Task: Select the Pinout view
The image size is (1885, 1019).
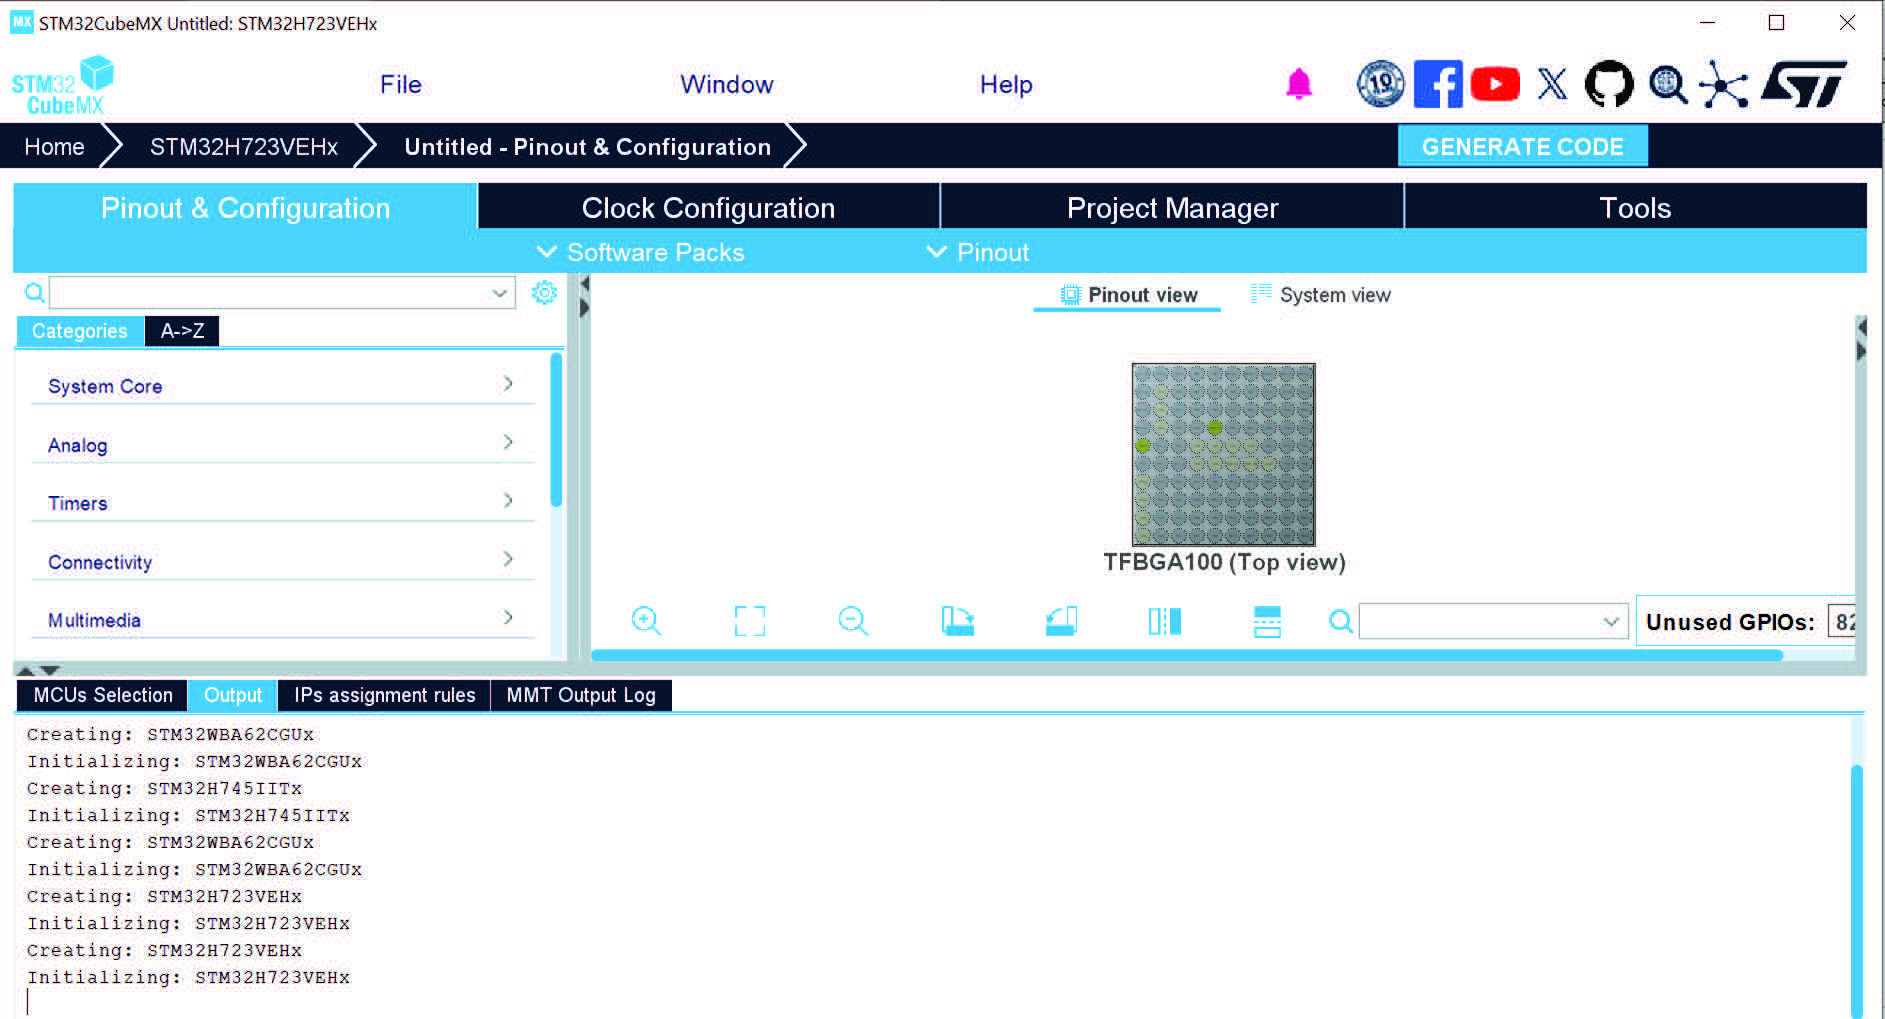Action: [x=1128, y=295]
